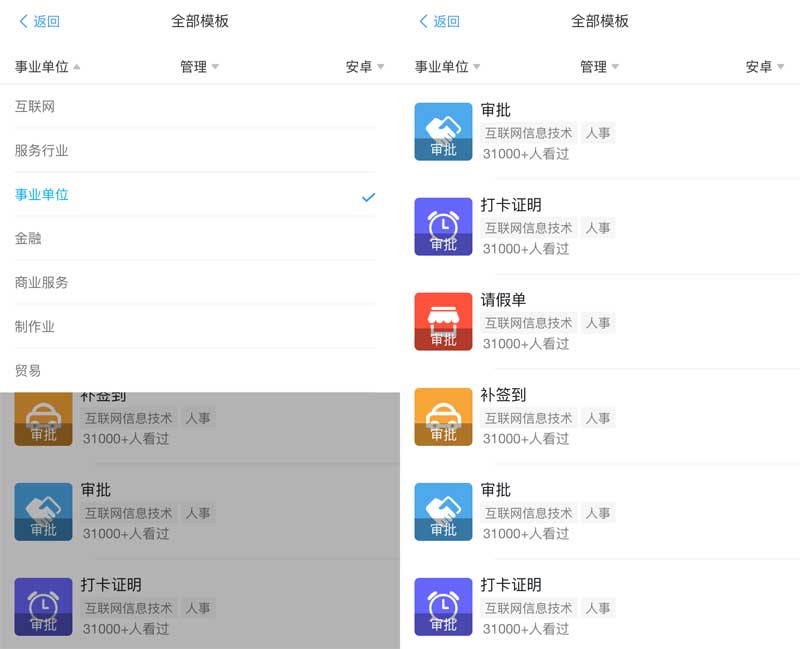Expand the 管理 filter on the right screen
The width and height of the screenshot is (800, 649).
(x=599, y=66)
